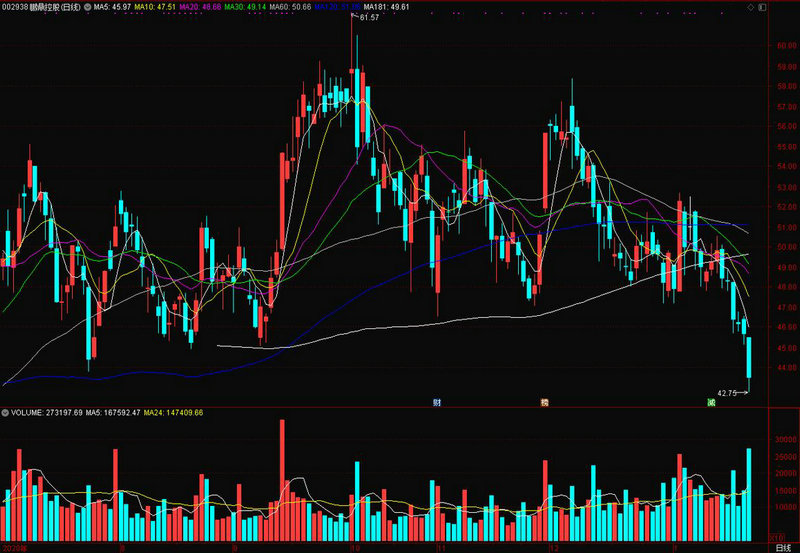
Task: Click the tallest red volume bar
Action: coord(283,482)
